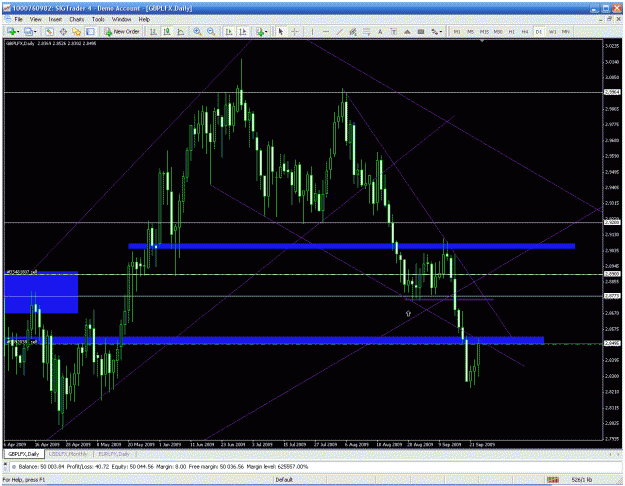Toggle the Terminal window icon
Viewport: 625px width, 486px height.
(x=90, y=31)
